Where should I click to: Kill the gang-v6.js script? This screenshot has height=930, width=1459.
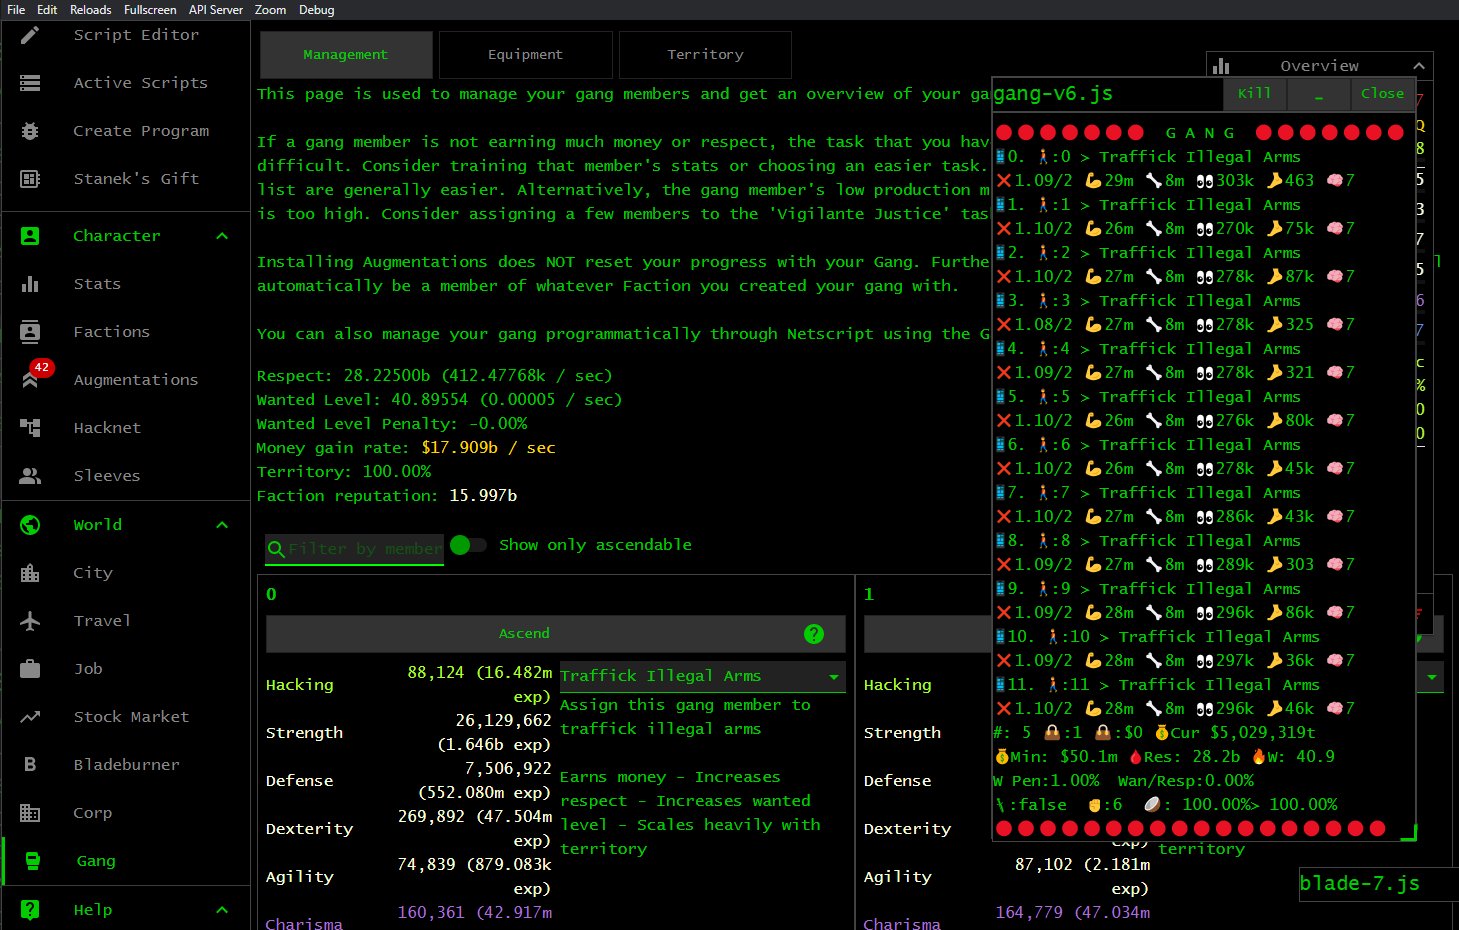(x=1255, y=94)
